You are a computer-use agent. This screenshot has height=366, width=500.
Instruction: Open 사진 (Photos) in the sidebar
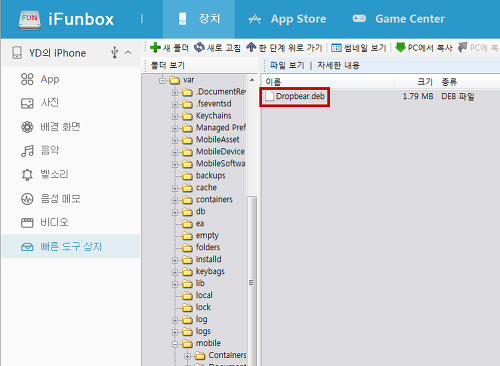coord(71,103)
